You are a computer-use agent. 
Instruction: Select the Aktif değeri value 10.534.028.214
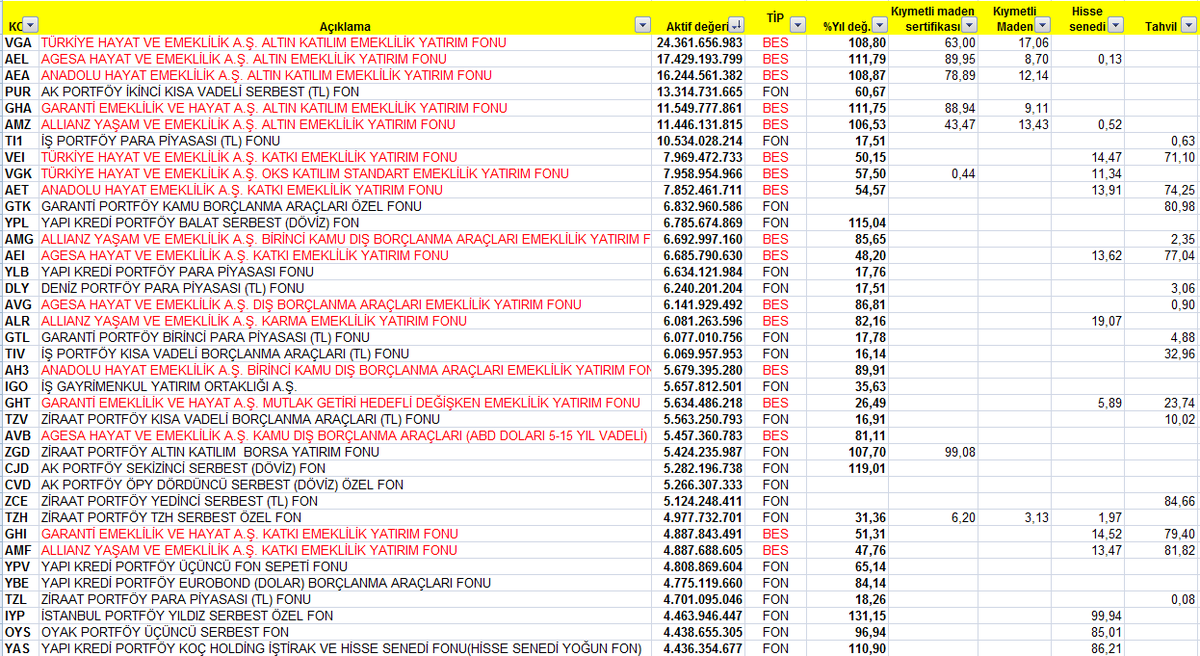tap(700, 140)
